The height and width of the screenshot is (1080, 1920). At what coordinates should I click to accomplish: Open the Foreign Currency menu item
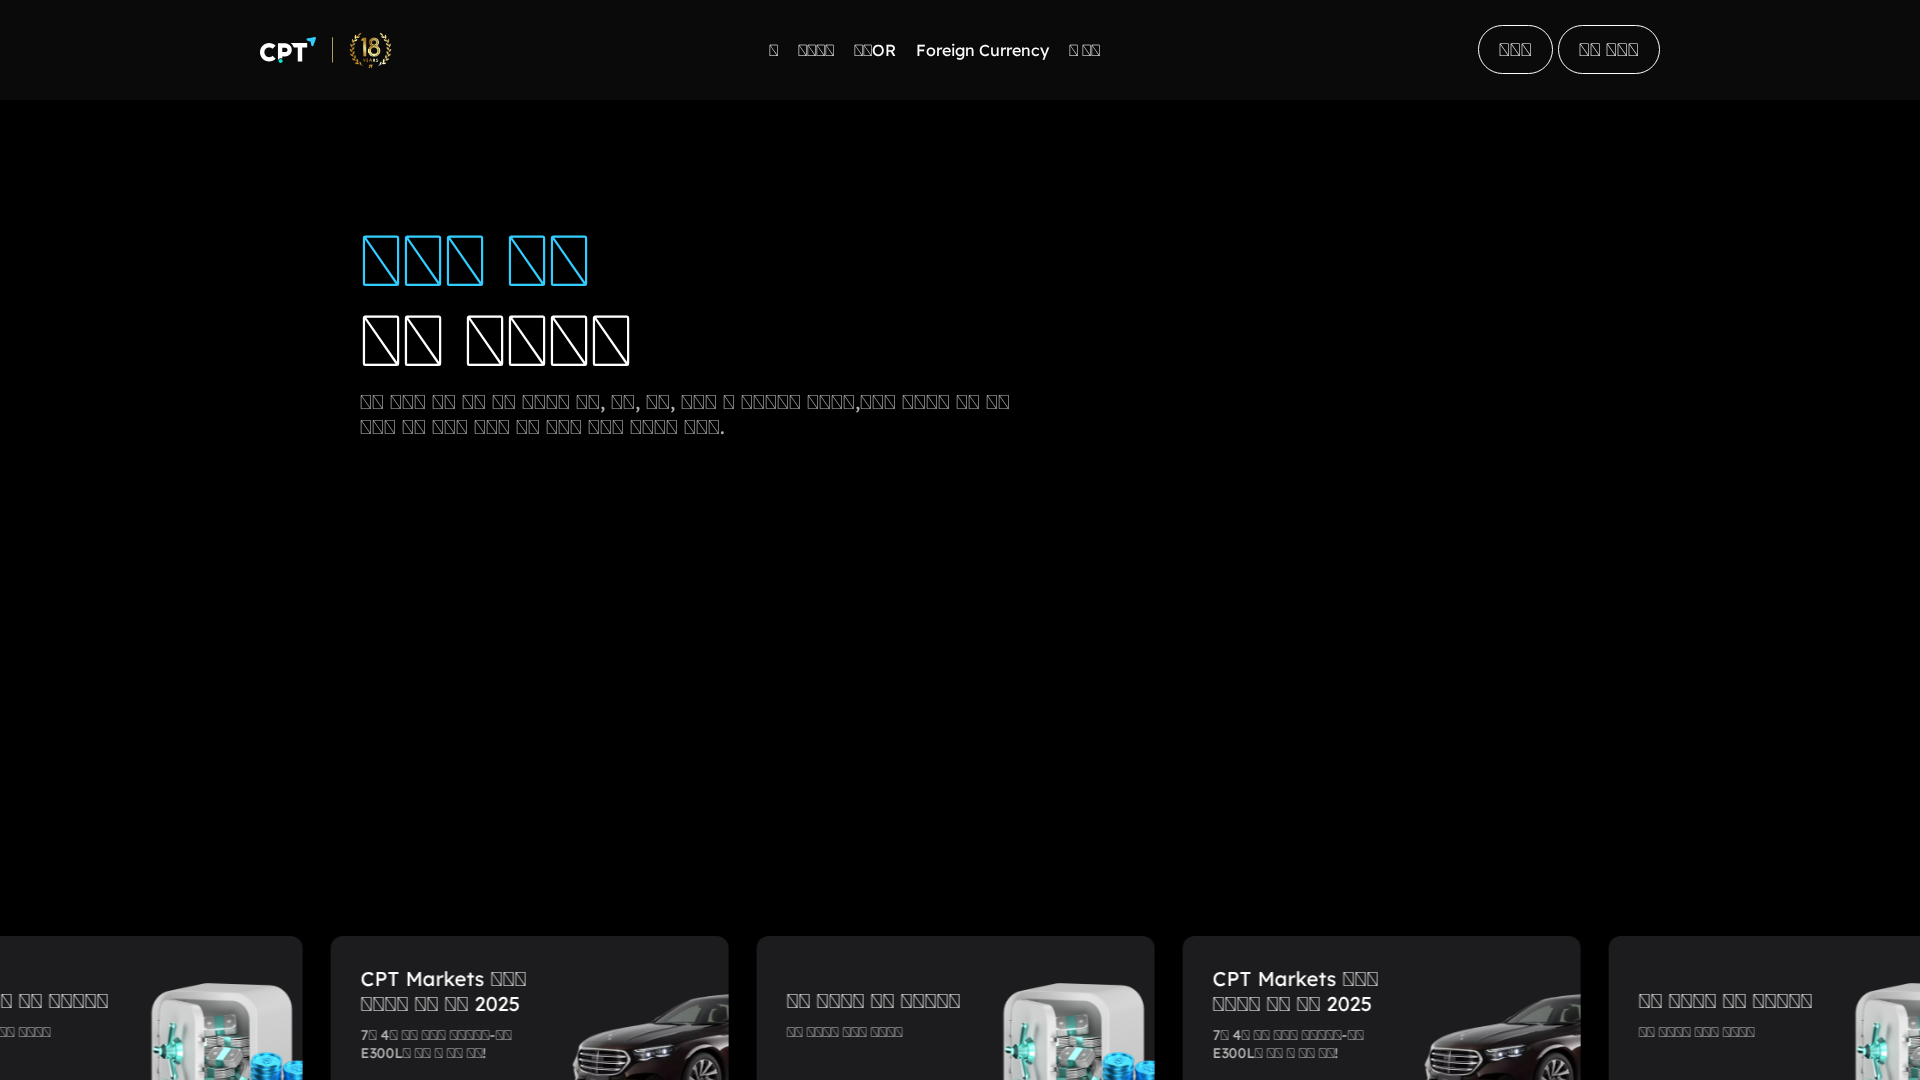point(981,50)
